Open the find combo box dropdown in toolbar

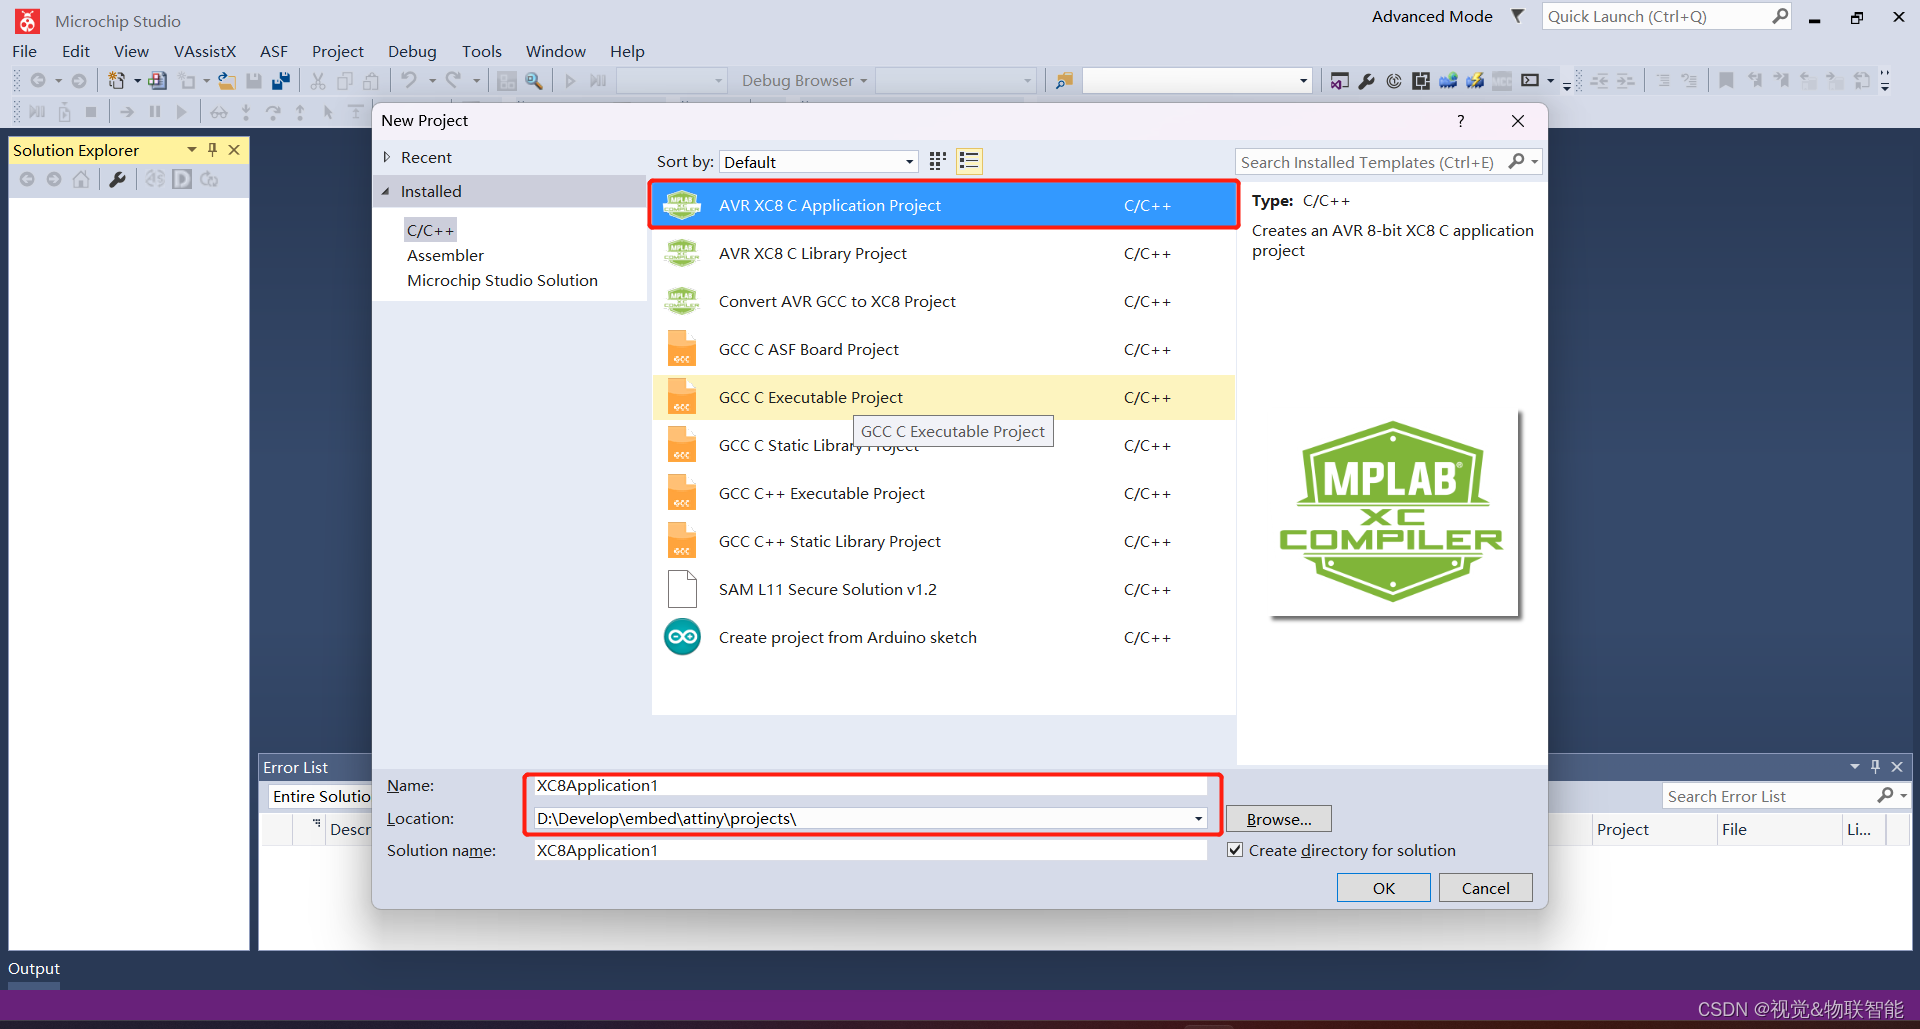tap(1303, 81)
